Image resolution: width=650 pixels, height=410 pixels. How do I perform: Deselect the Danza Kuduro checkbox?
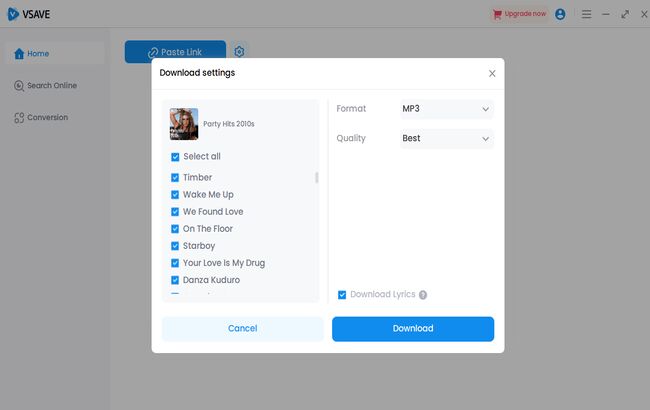(175, 280)
